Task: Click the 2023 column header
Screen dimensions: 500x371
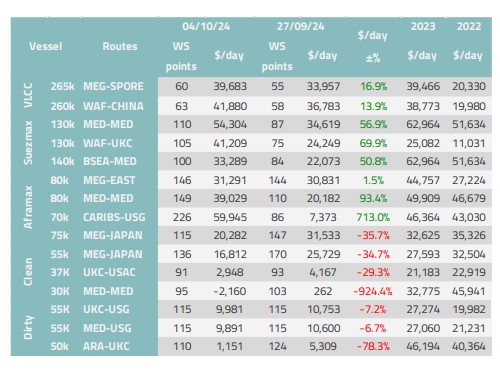Action: coord(423,26)
